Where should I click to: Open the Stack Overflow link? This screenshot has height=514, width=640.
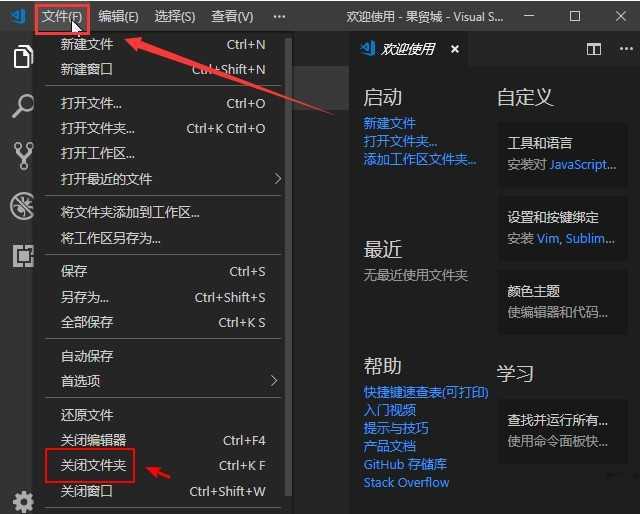pos(406,483)
